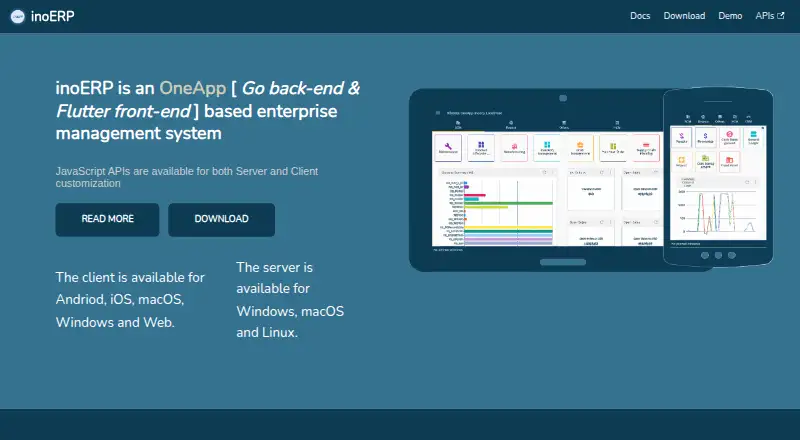Click the large DOWNLOAD button
The image size is (800, 440).
pyautogui.click(x=221, y=219)
